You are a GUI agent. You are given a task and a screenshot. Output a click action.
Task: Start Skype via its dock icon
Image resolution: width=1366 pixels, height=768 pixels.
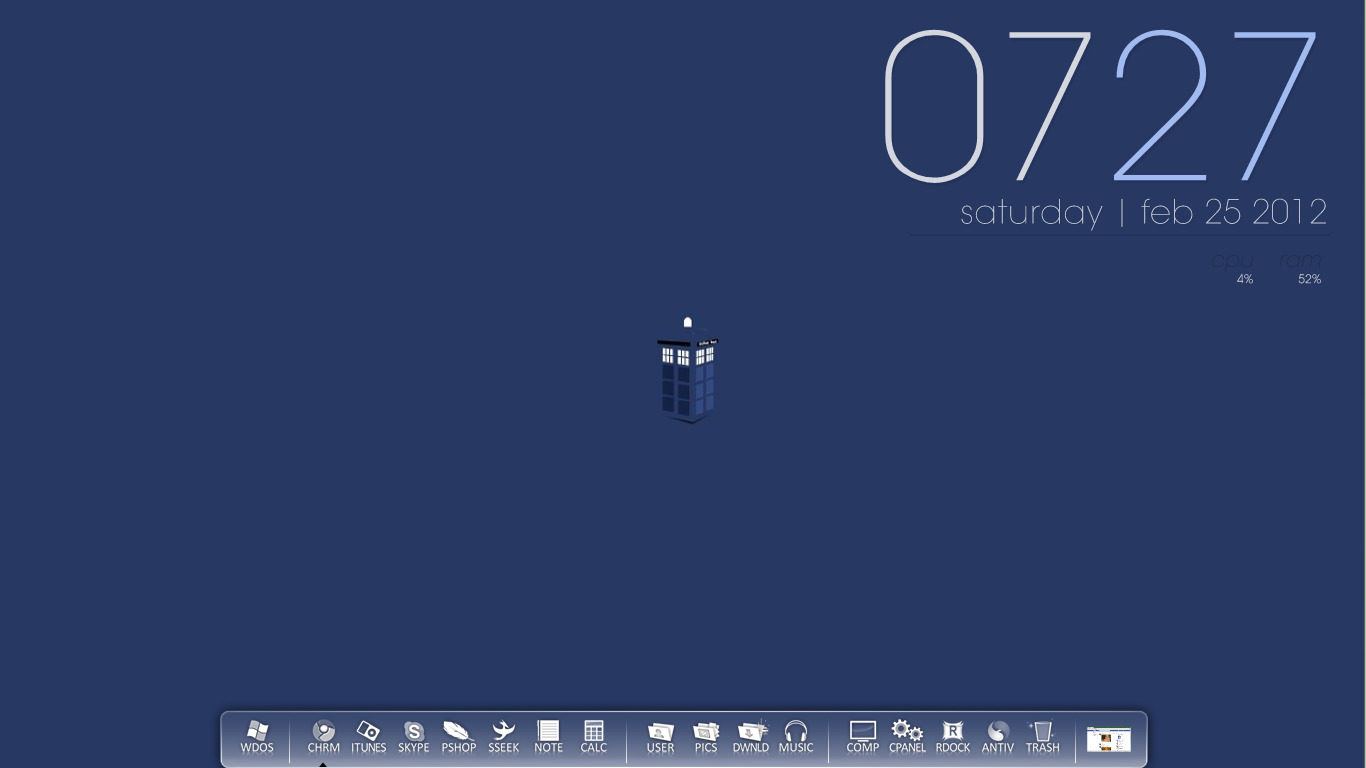tap(413, 737)
